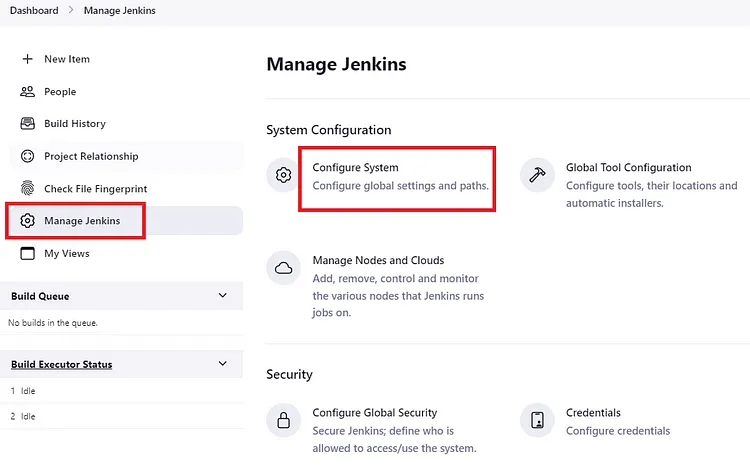Open Configure Global Security
Screen dimensions: 750x471
click(x=375, y=413)
